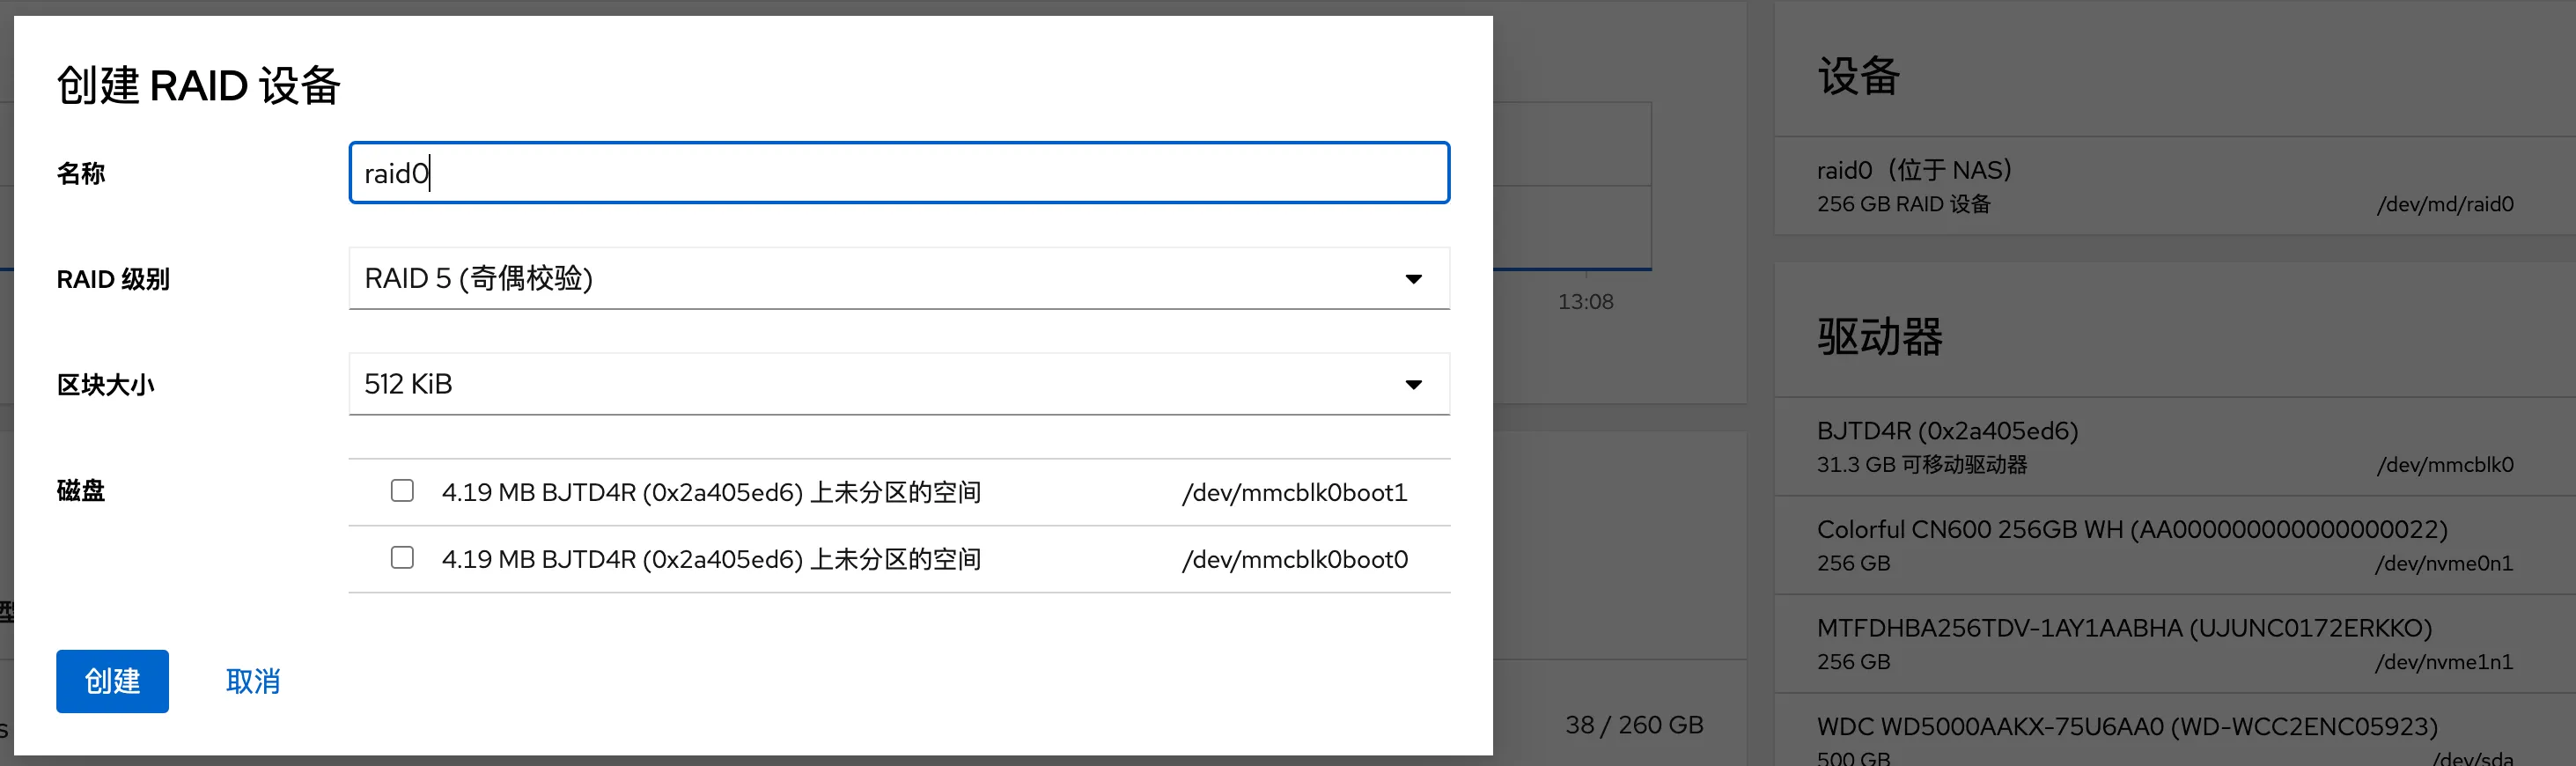Screen dimensions: 2576x766
Task: Click the chunk size dropdown arrow
Action: (x=1413, y=385)
